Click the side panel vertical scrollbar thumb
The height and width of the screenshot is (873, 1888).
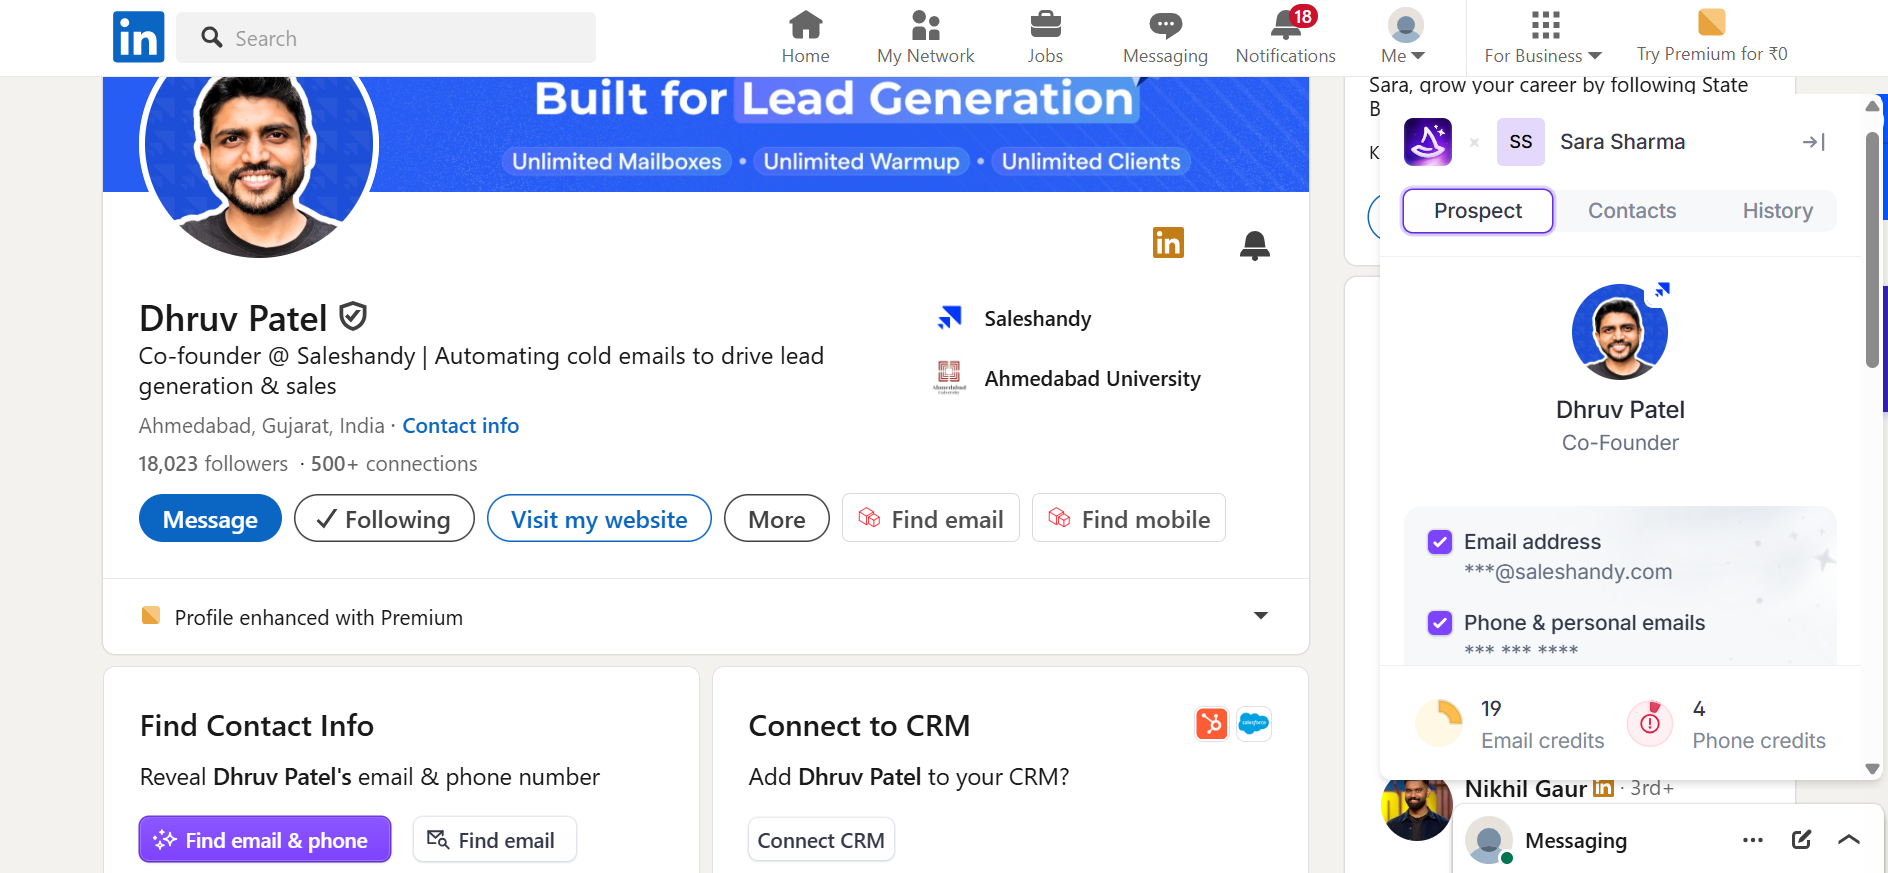click(1872, 250)
